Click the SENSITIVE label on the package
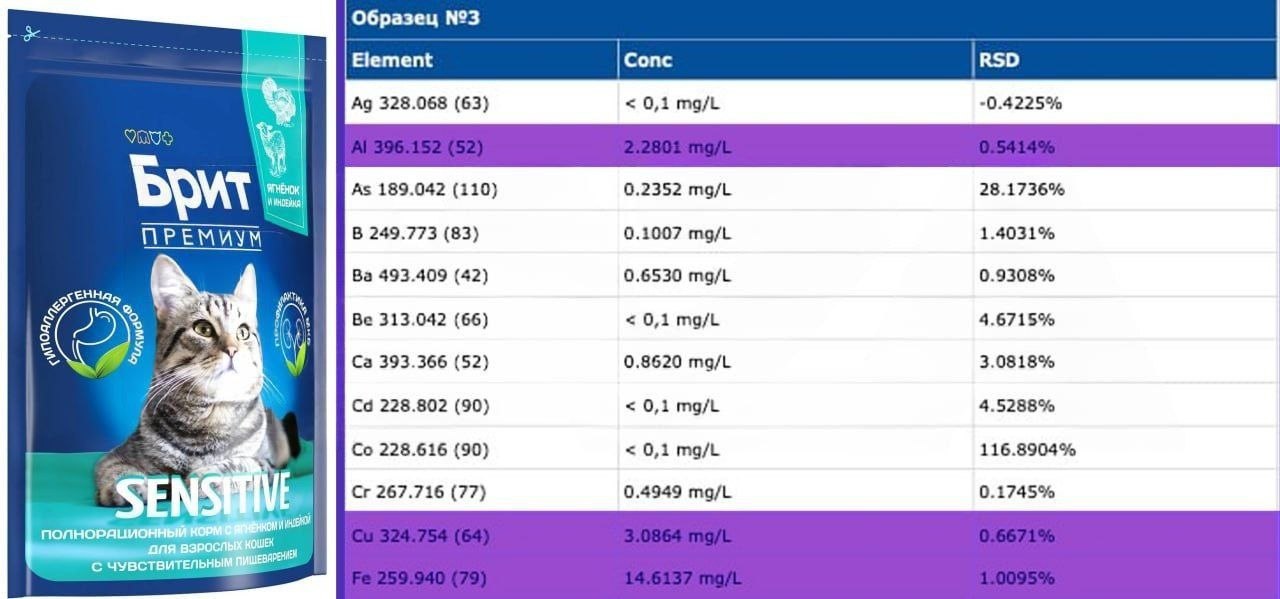Screen dimensions: 1280x599 point(203,494)
